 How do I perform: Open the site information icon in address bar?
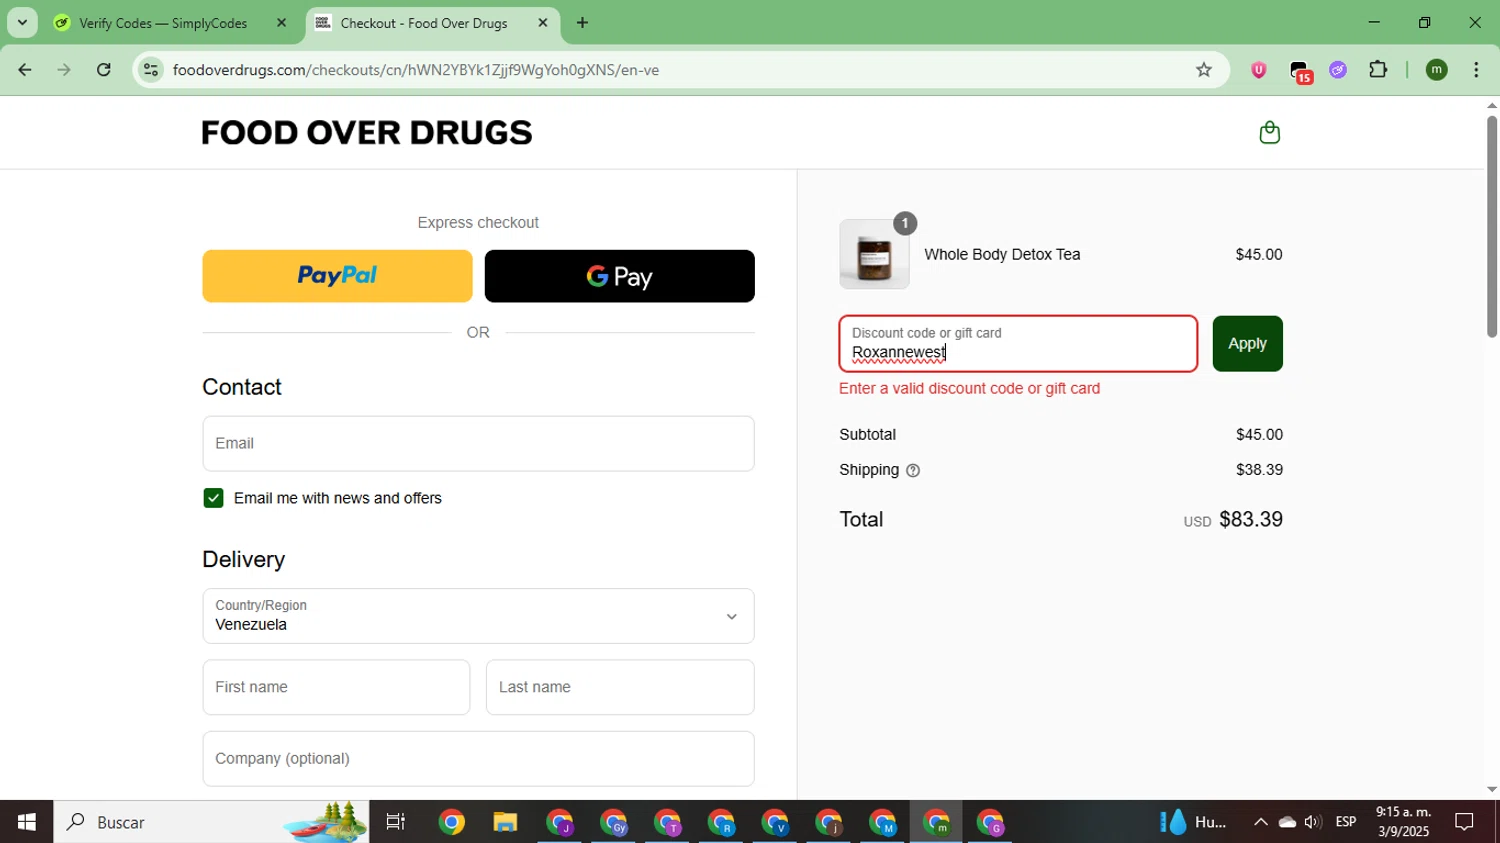tap(151, 70)
